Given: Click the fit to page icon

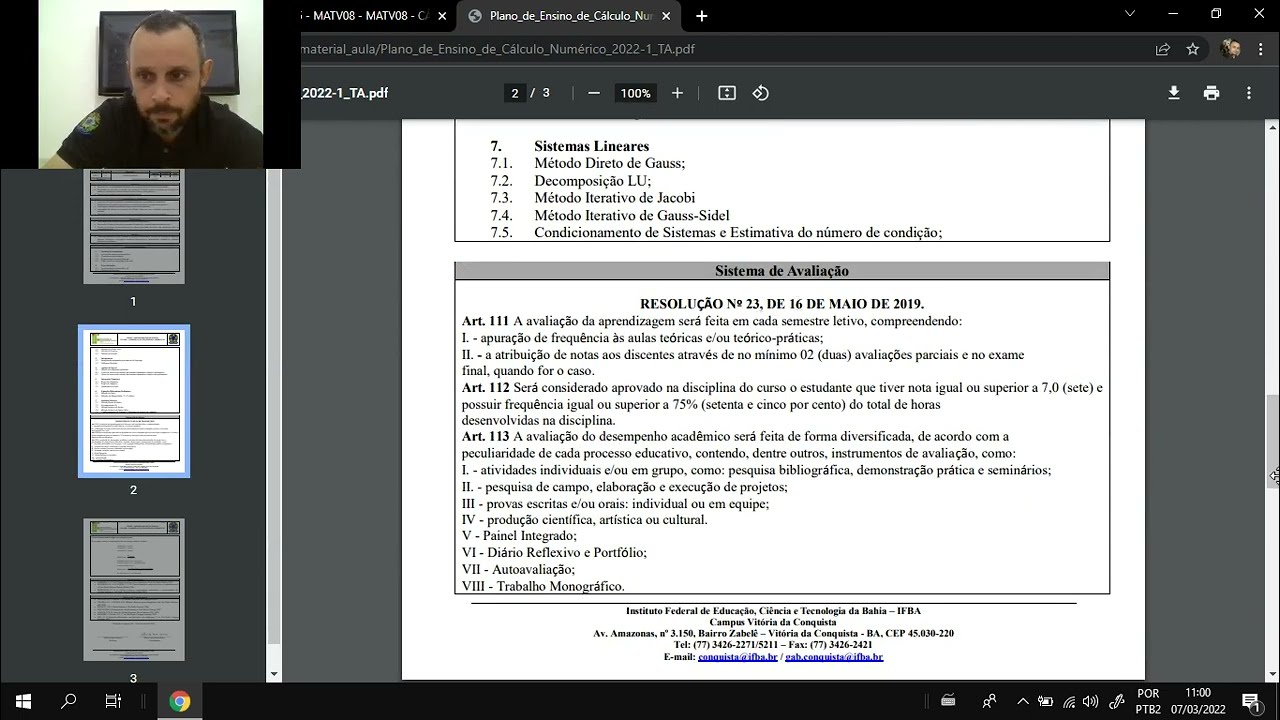Looking at the screenshot, I should [x=727, y=93].
